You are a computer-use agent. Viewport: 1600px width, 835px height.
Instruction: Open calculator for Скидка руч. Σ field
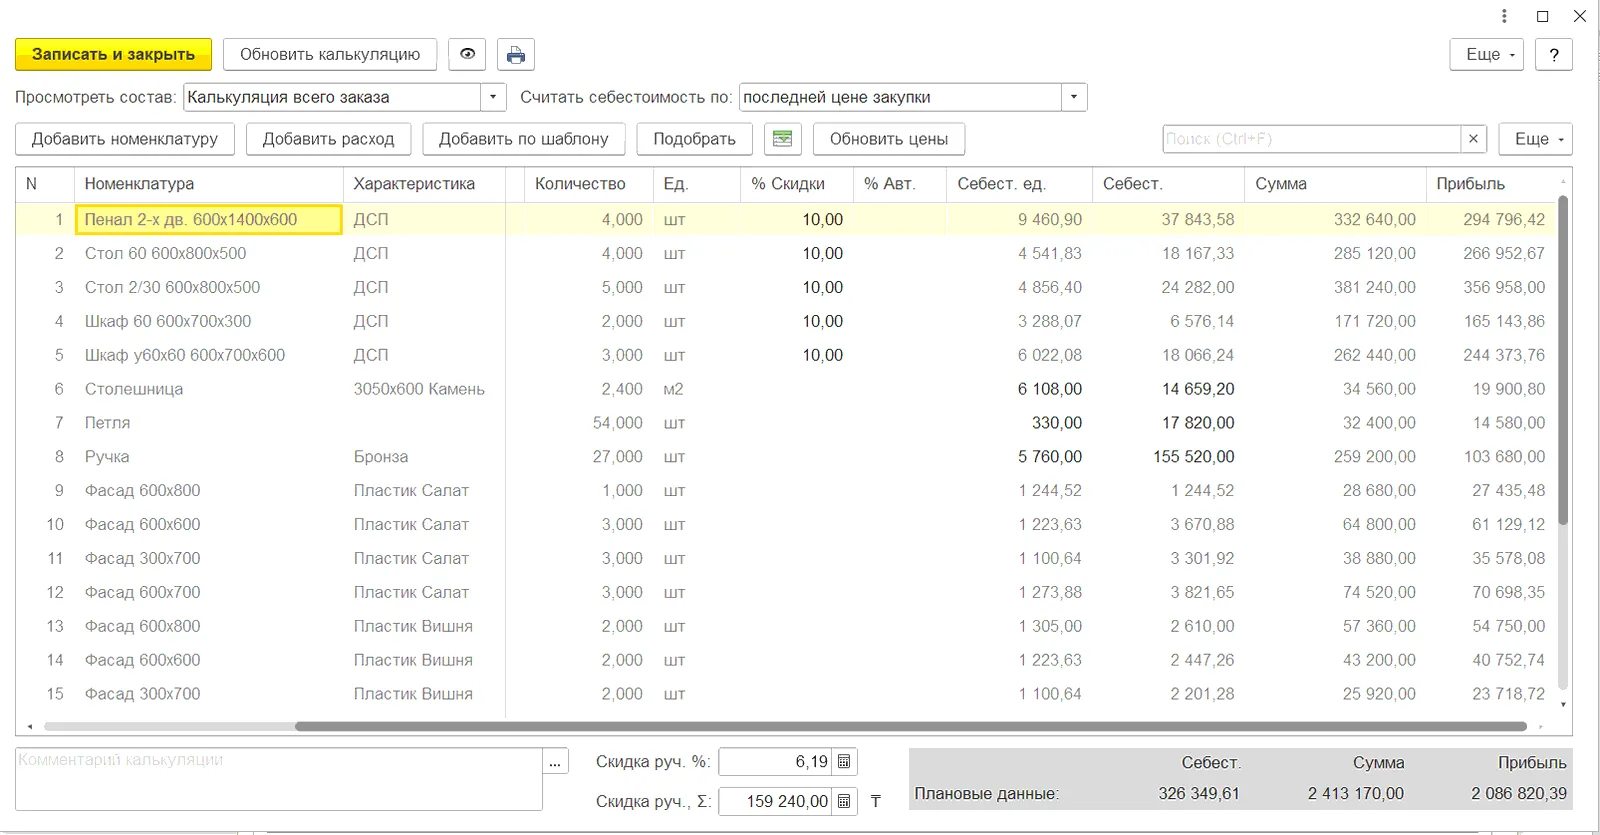click(844, 801)
